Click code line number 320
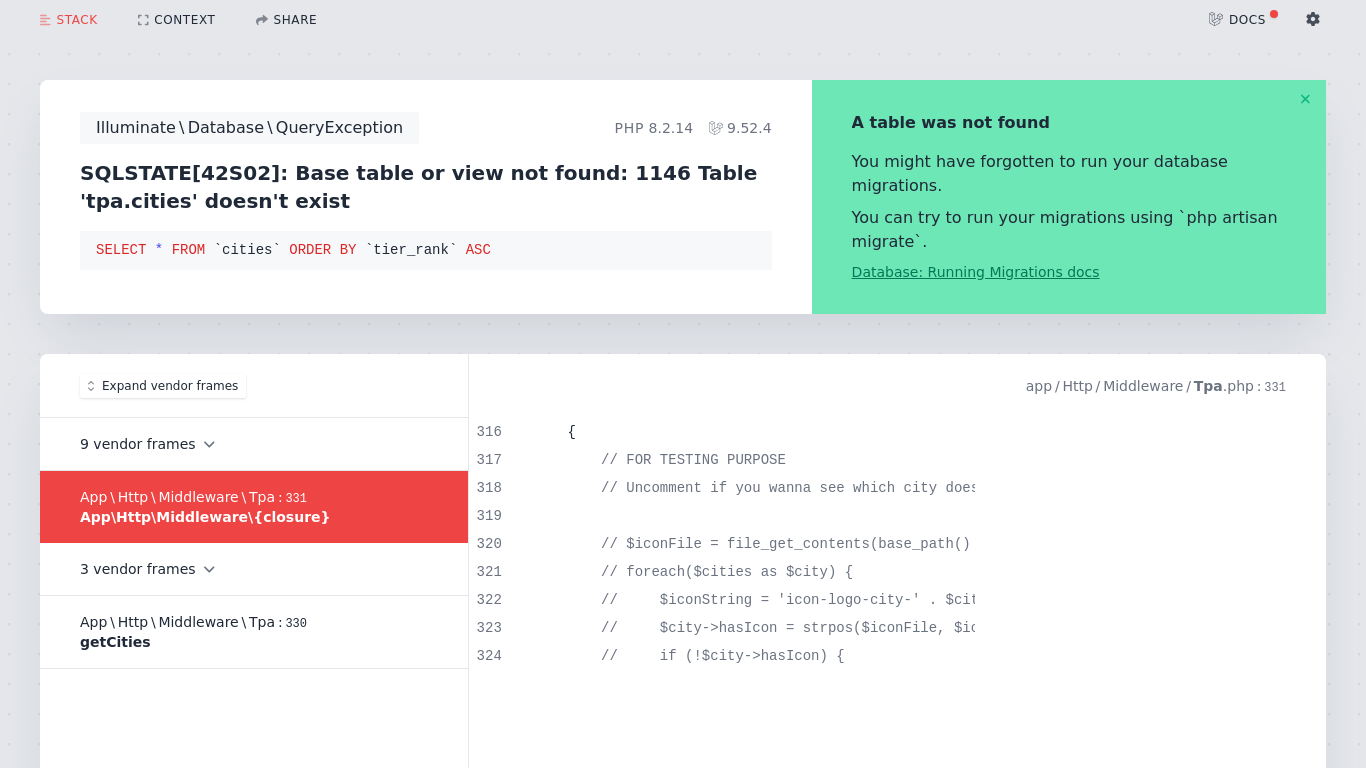Viewport: 1366px width, 768px height. 489,544
